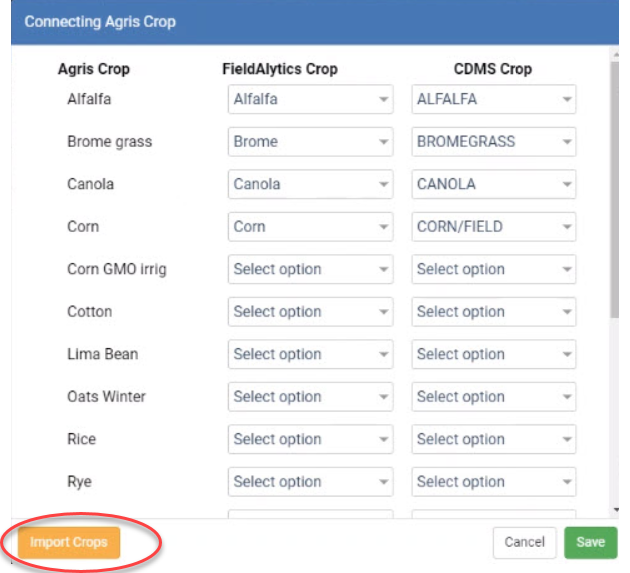Open CDMS dropdown for Rye row
Image resolution: width=630 pixels, height=573 pixels.
click(x=493, y=482)
